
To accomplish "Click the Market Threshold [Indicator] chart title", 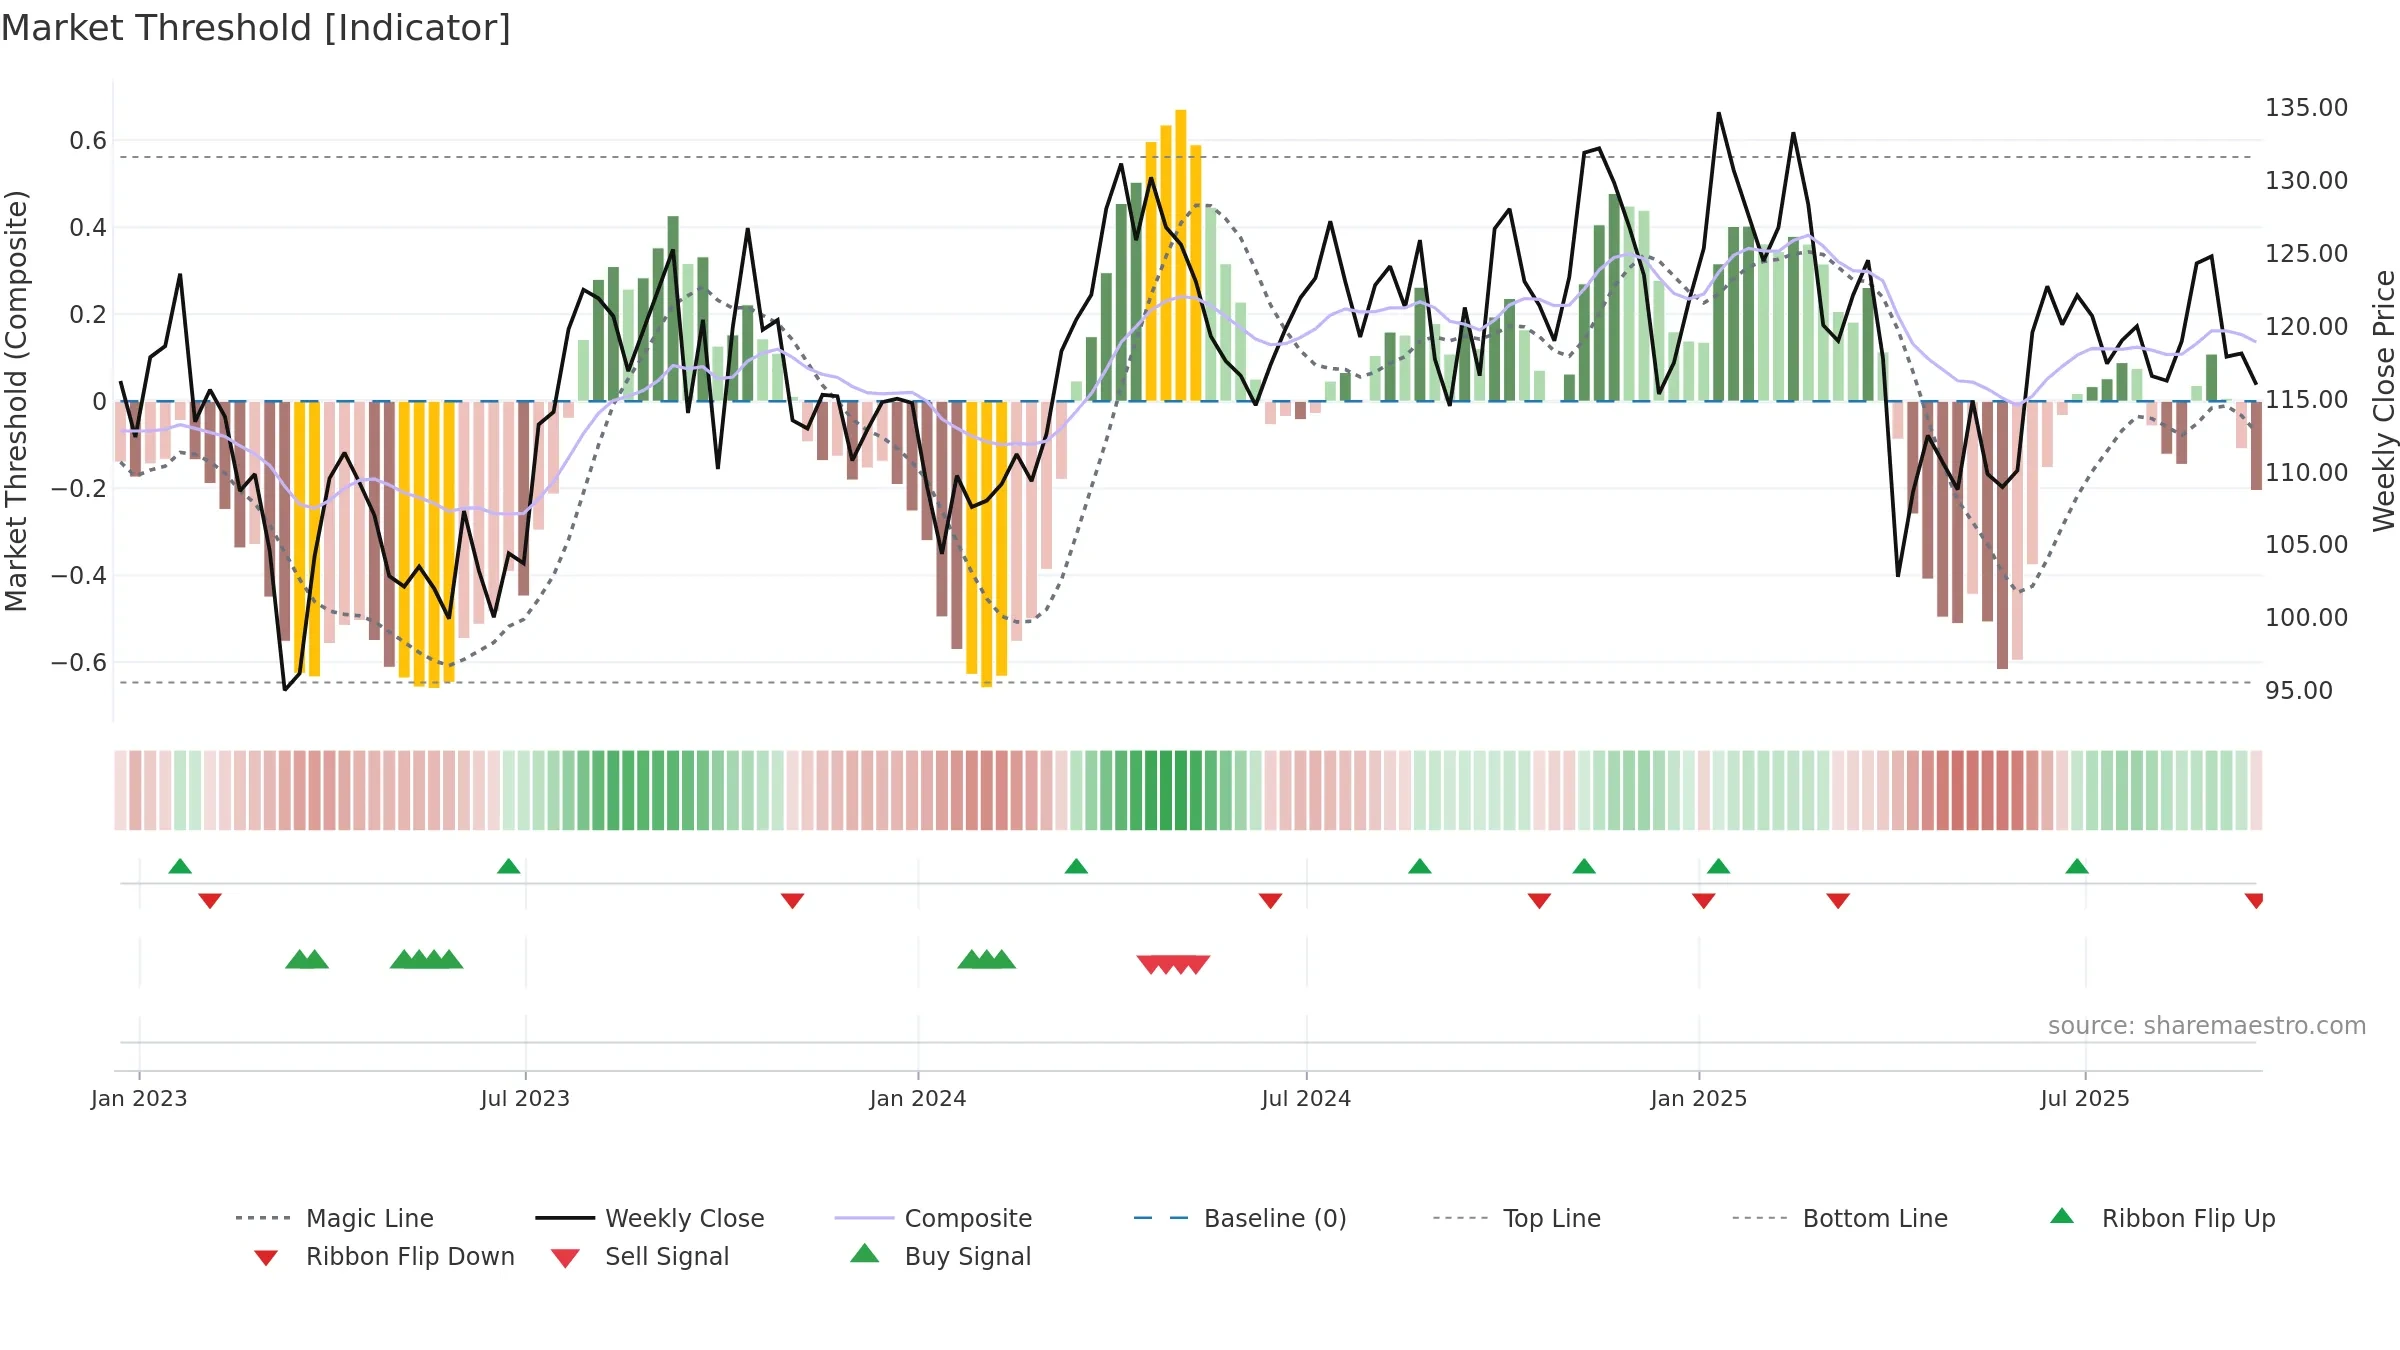I will [256, 28].
